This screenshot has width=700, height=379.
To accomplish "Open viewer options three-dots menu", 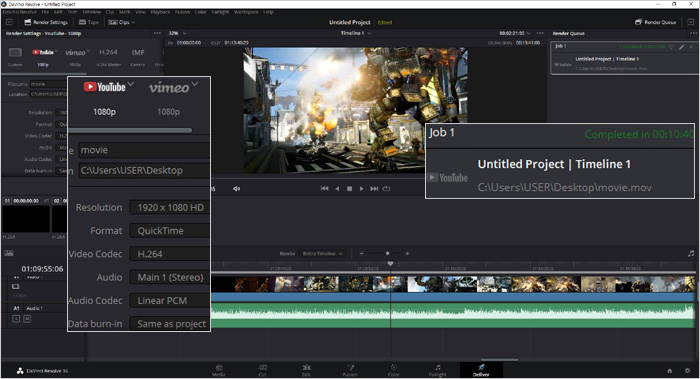I will pos(540,33).
